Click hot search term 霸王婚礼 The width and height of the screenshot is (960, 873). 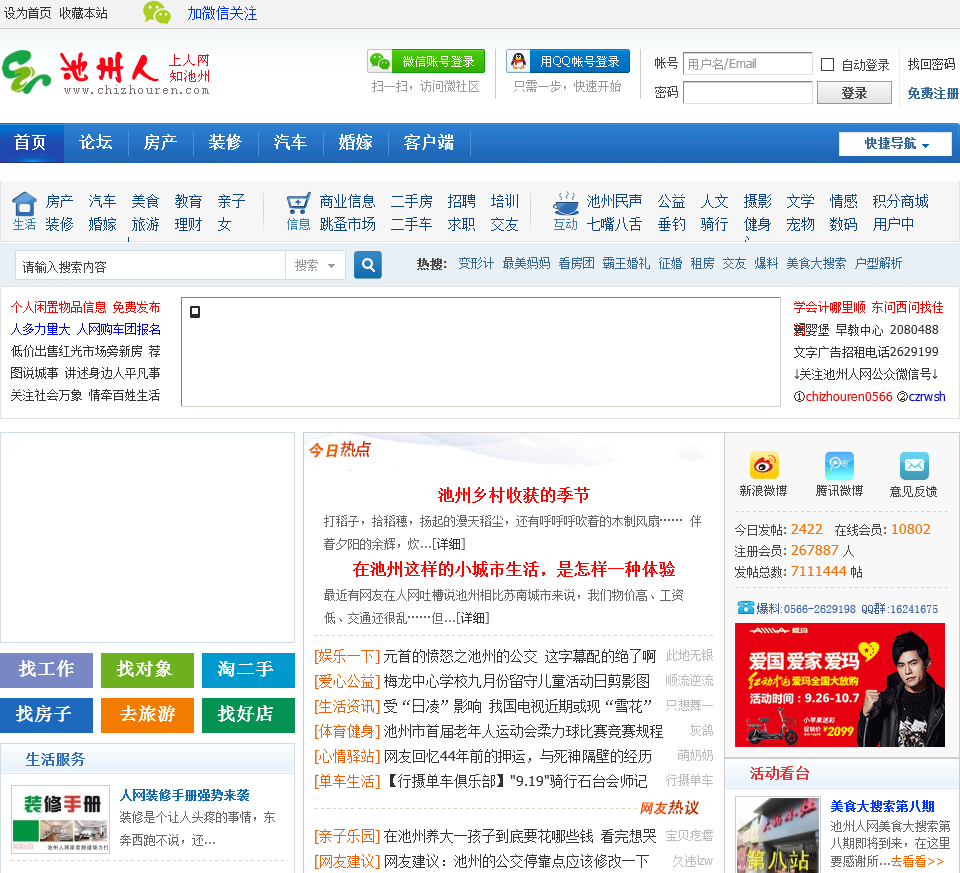626,264
